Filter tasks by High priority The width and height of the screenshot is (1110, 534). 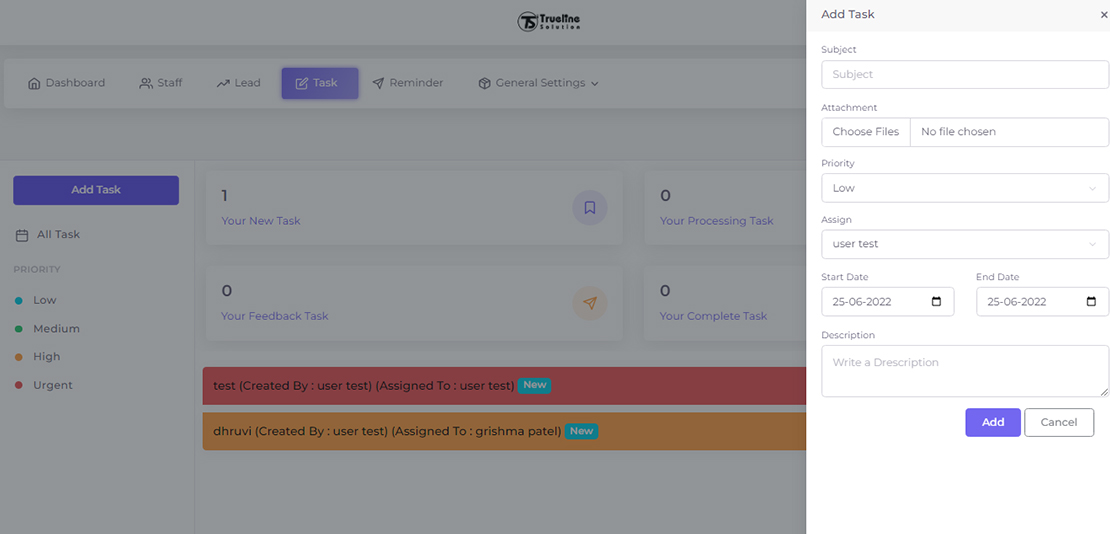[x=47, y=357]
